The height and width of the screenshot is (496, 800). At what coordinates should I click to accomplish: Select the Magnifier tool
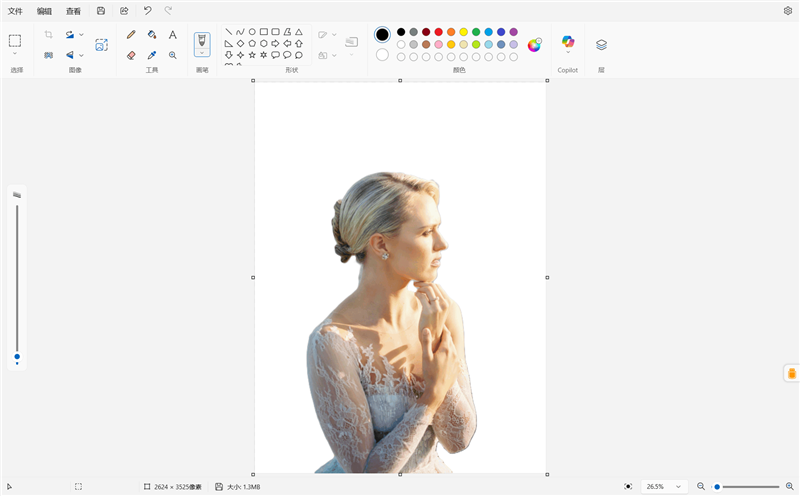173,55
